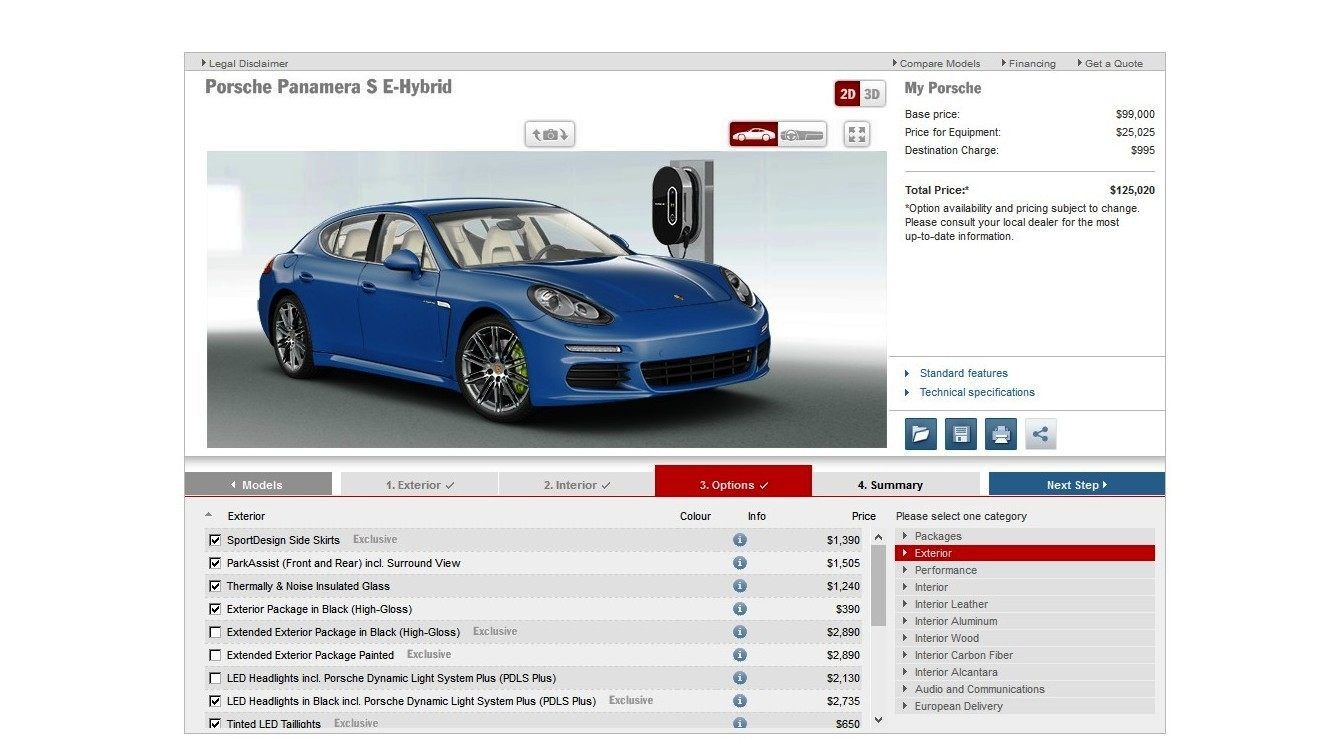Expand the Interior Aluminum category
Screen dimensions: 1326x742
coord(1025,621)
